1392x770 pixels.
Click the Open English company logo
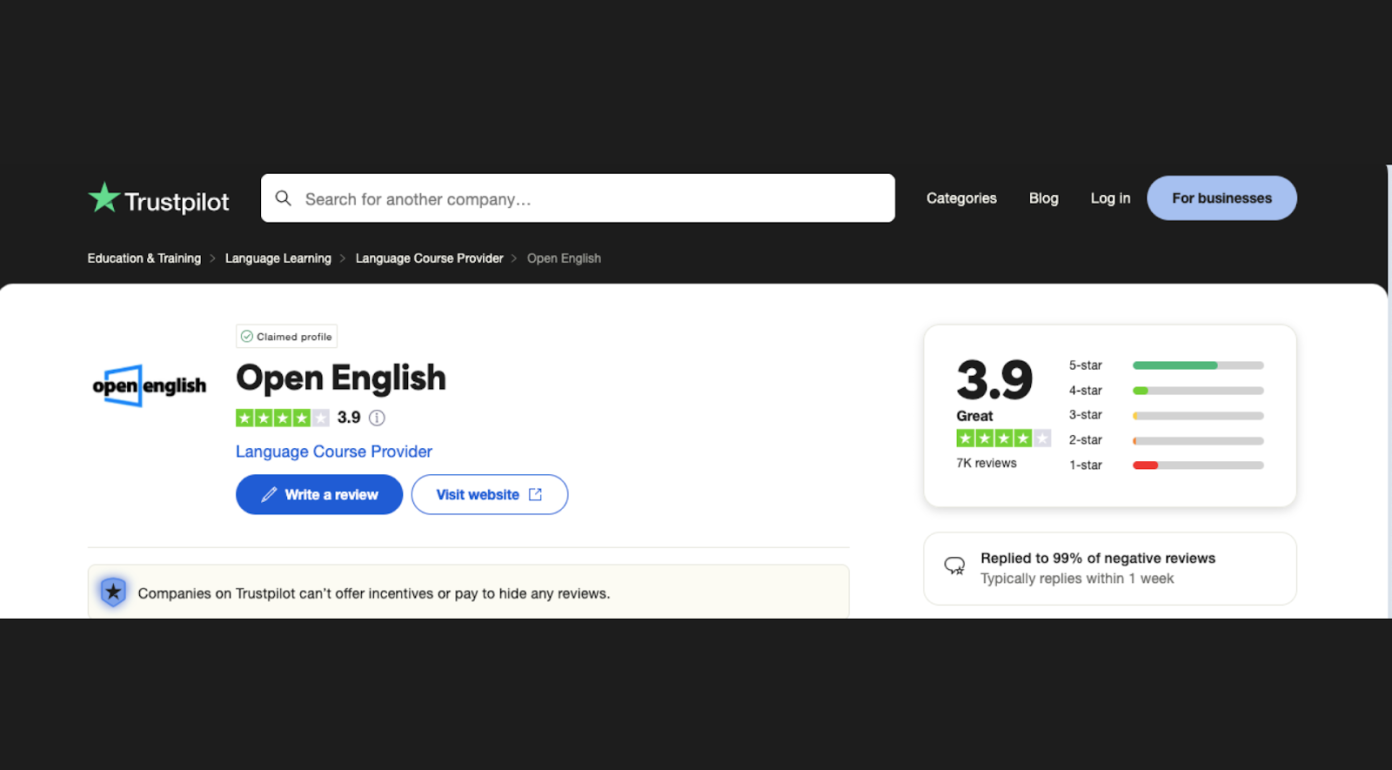pyautogui.click(x=149, y=385)
